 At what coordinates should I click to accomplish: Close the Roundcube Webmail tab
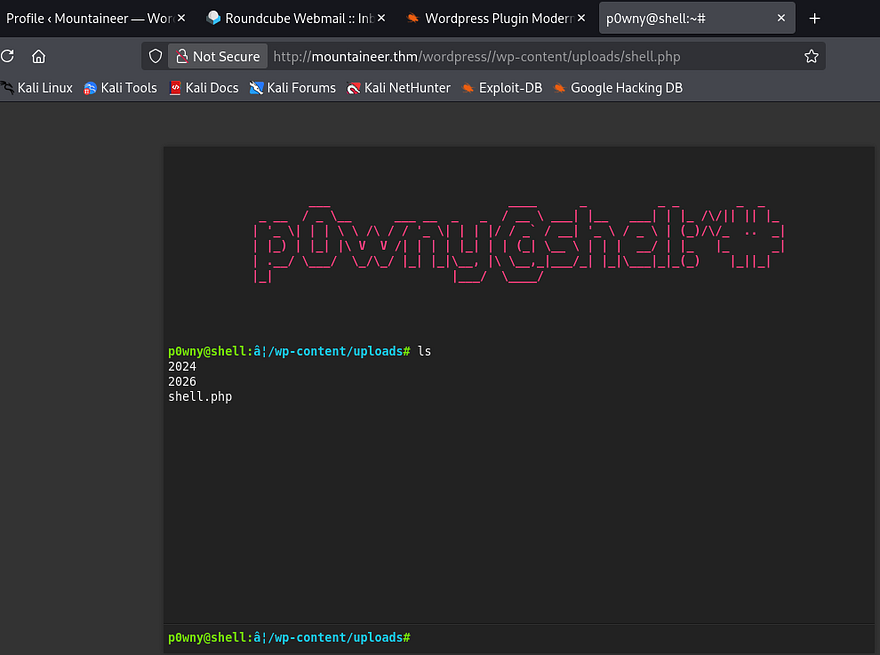[381, 18]
